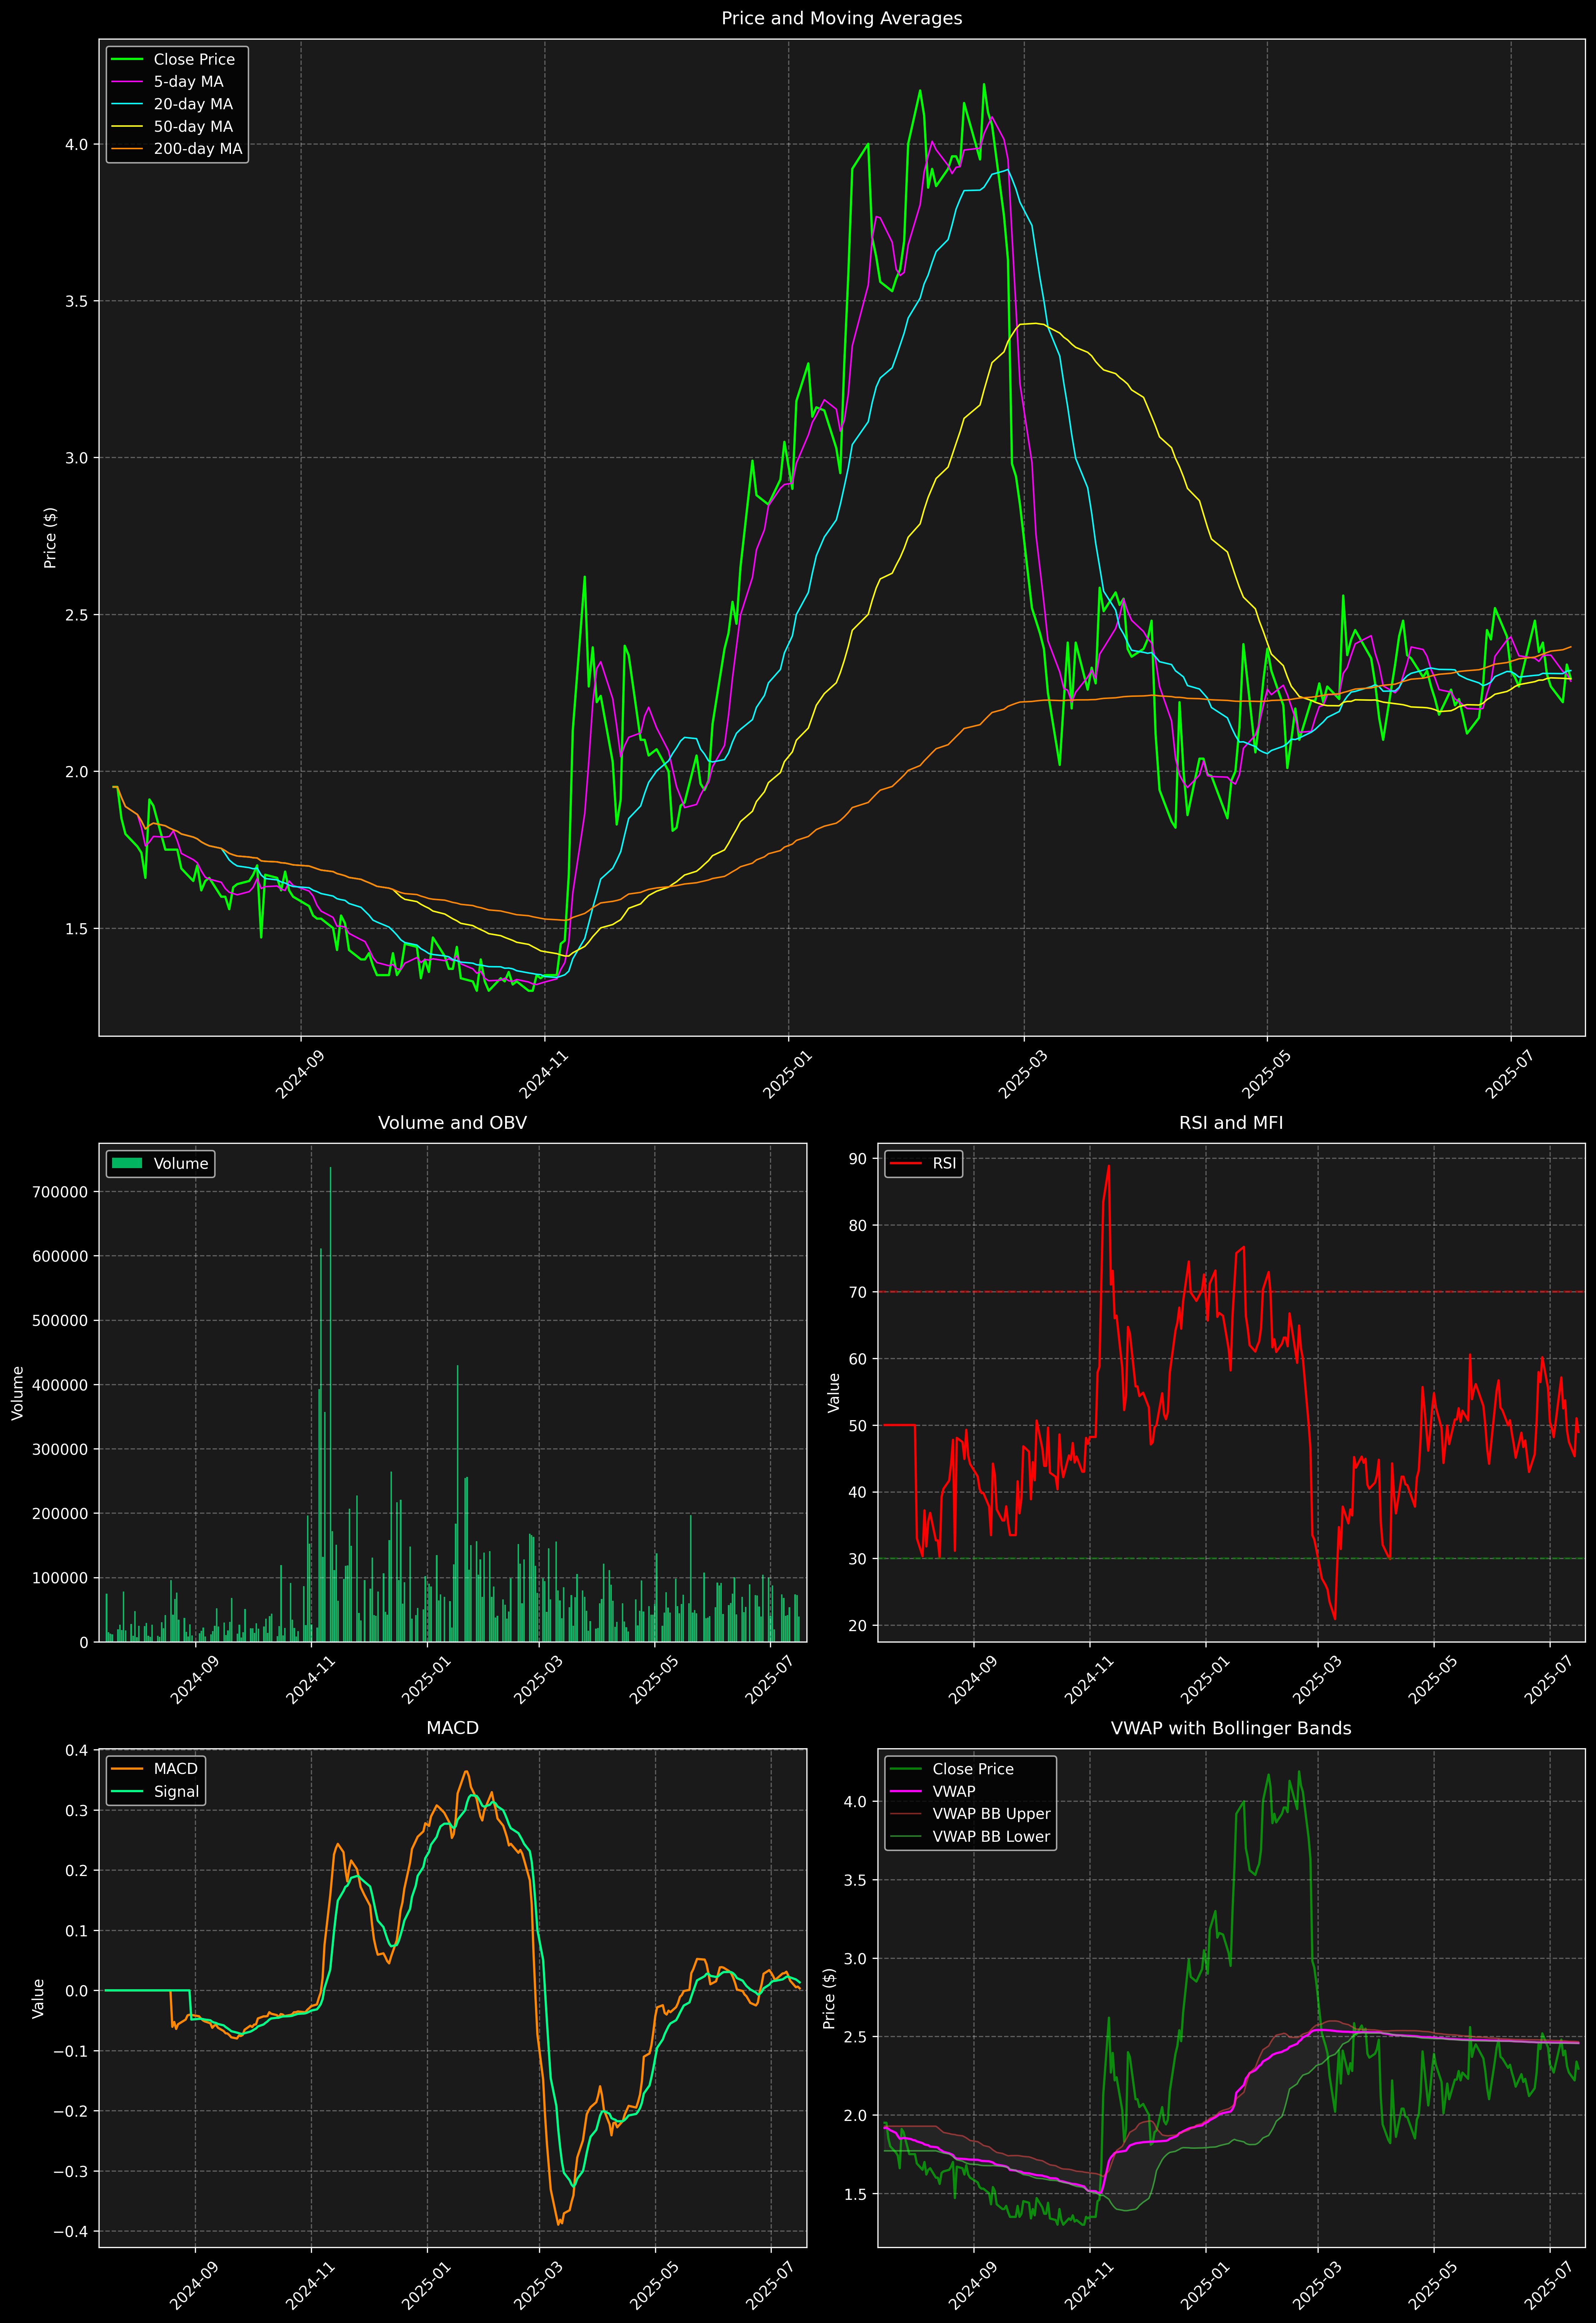The image size is (1596, 2323).
Task: Click the green Volume legend swatch
Action: point(127,1163)
